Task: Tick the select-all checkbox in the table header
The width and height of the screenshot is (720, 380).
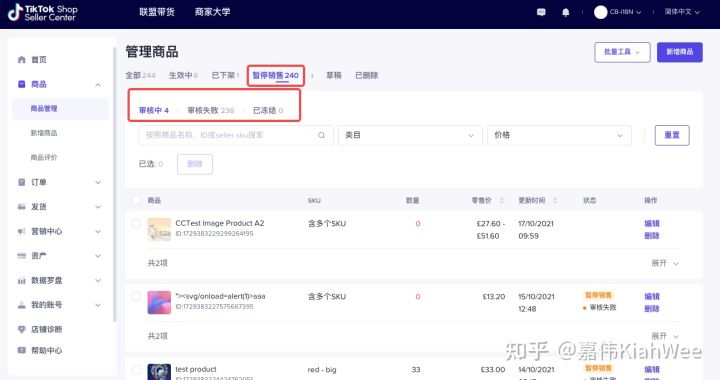Action: (136, 200)
